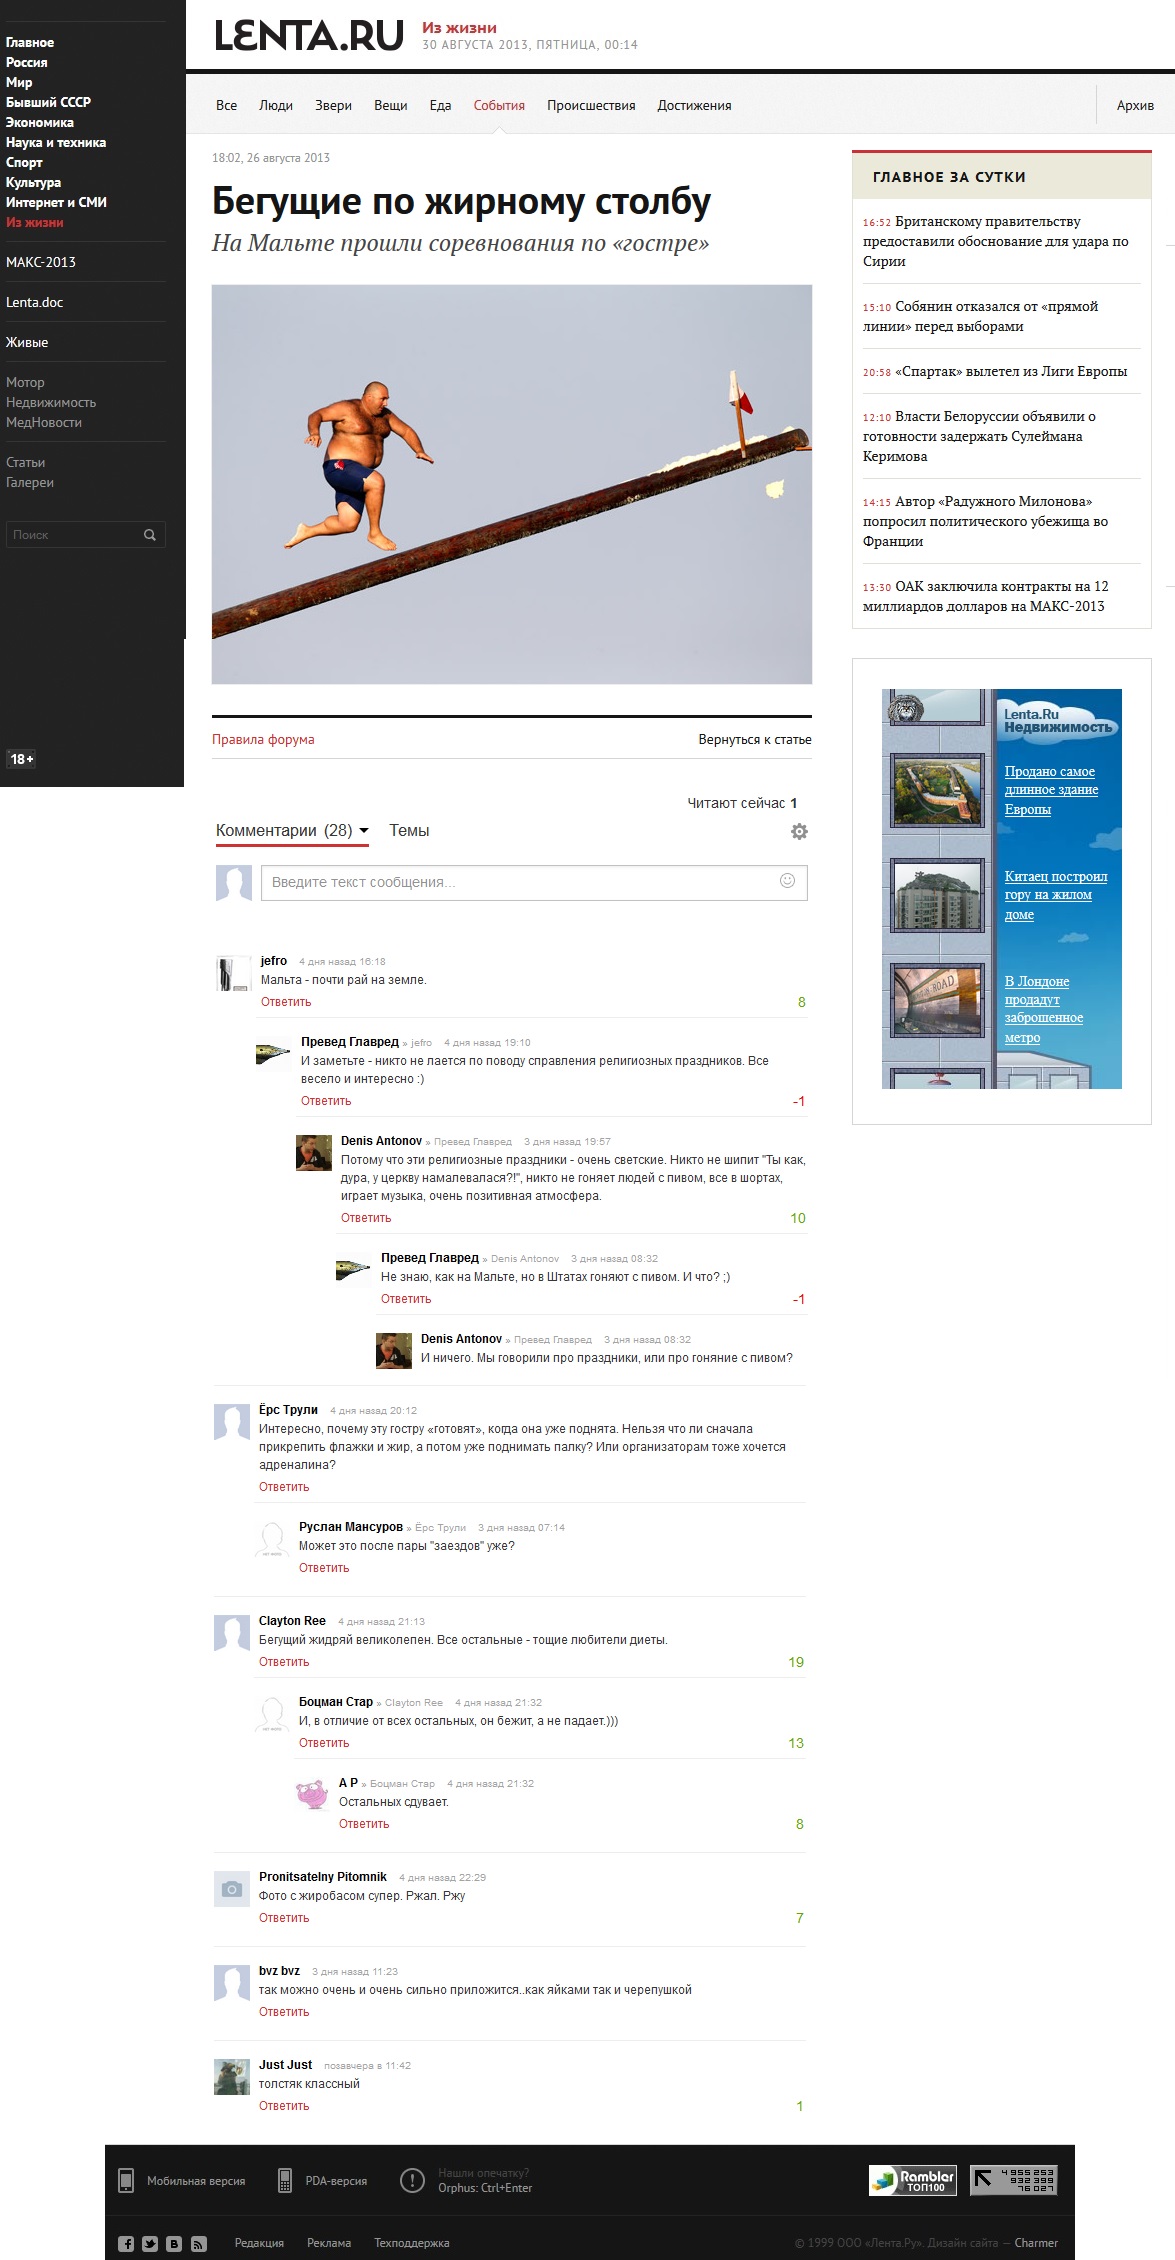Switch to the Темы tab
Image resolution: width=1175 pixels, height=2260 pixels.
click(409, 831)
